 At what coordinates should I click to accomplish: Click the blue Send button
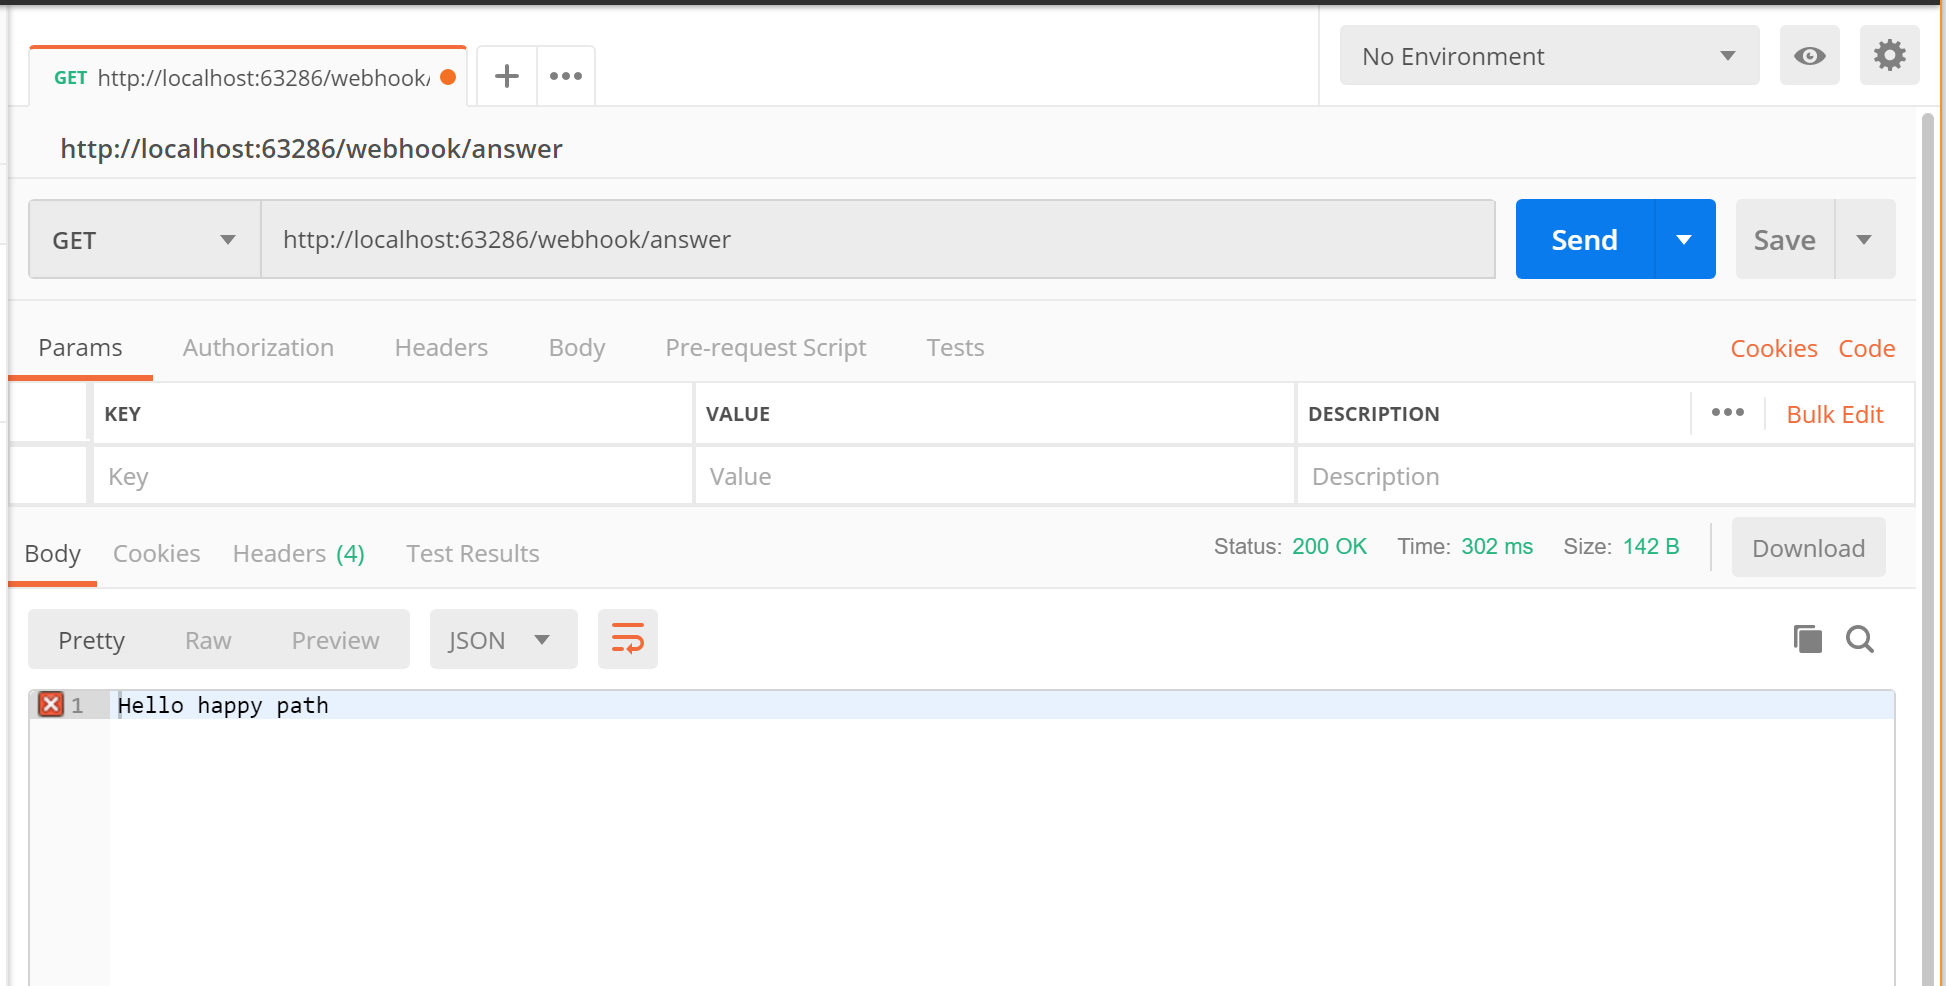click(x=1585, y=240)
